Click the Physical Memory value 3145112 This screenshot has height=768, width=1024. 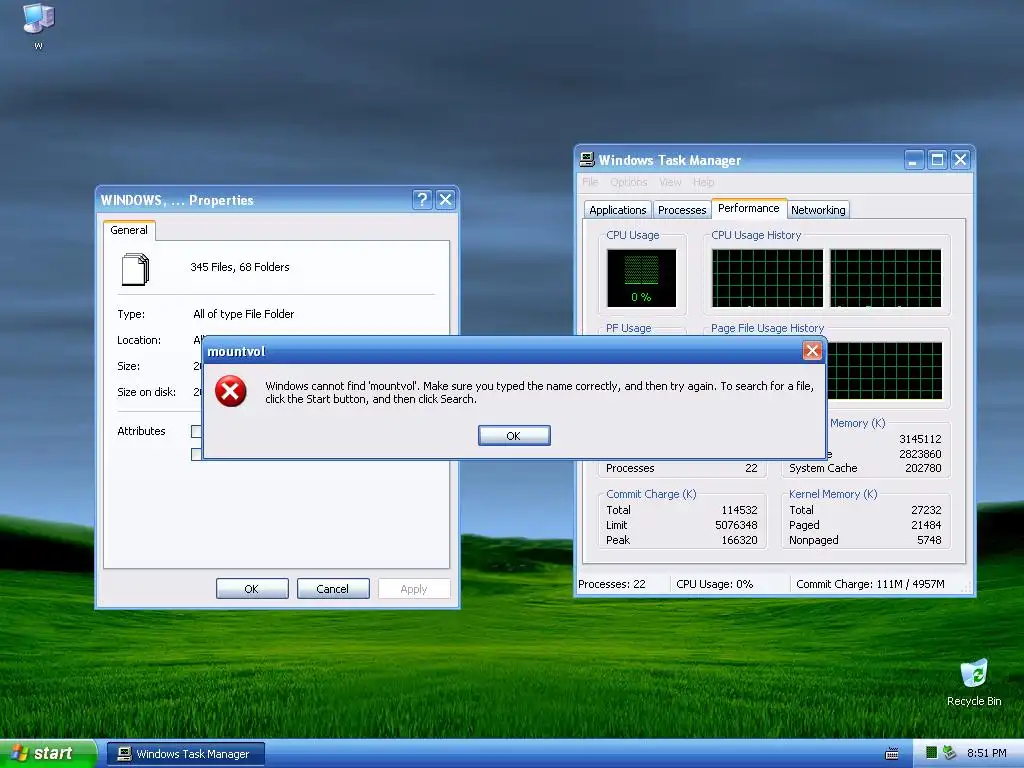click(x=920, y=439)
